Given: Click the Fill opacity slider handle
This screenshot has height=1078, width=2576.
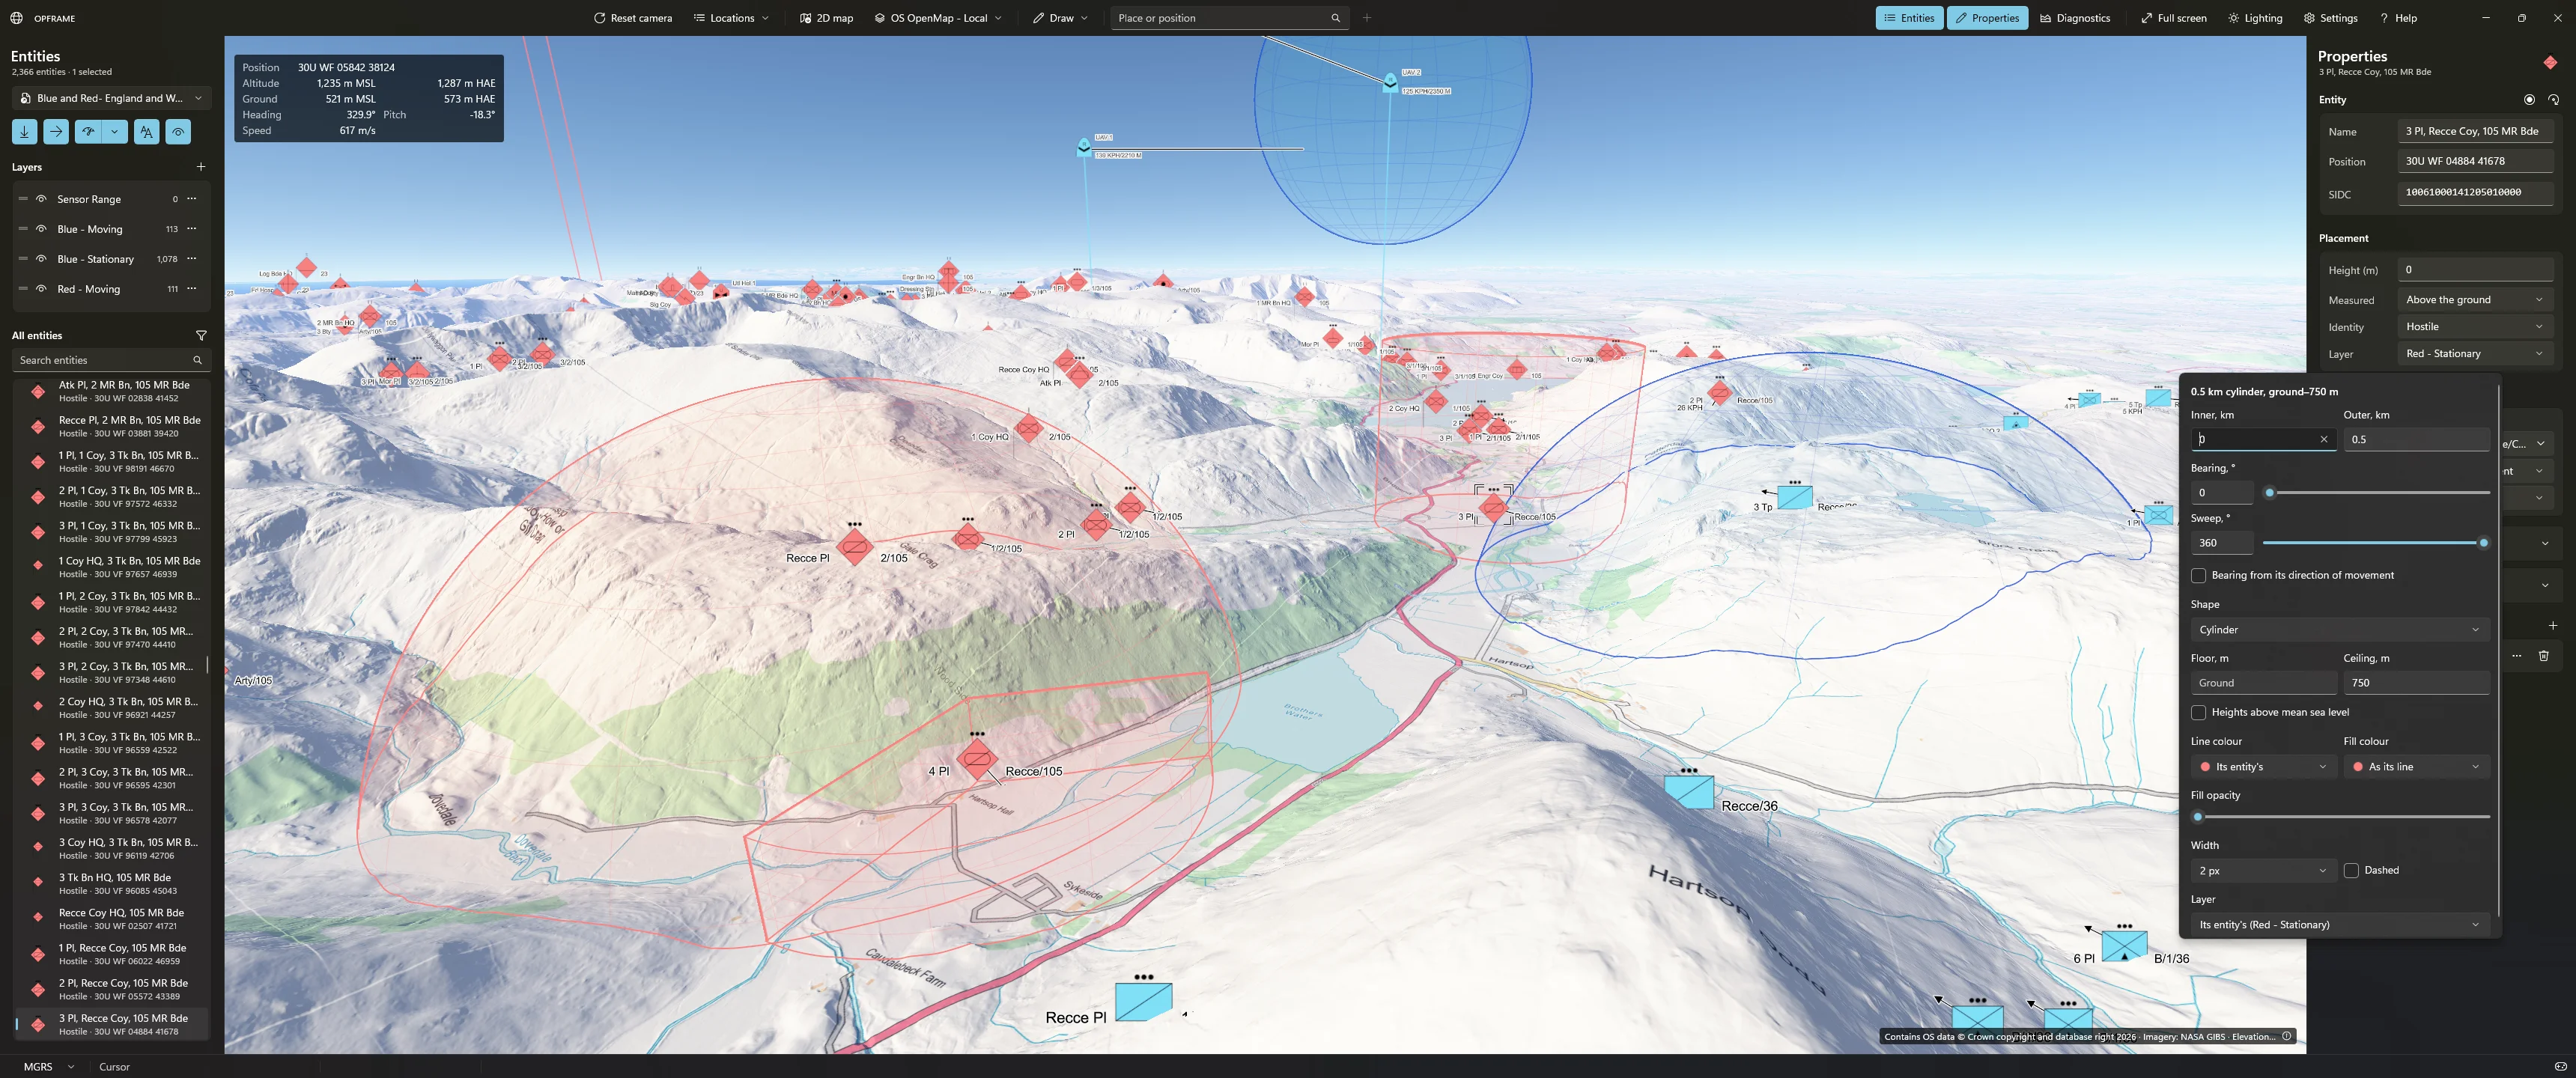Looking at the screenshot, I should pos(2197,817).
